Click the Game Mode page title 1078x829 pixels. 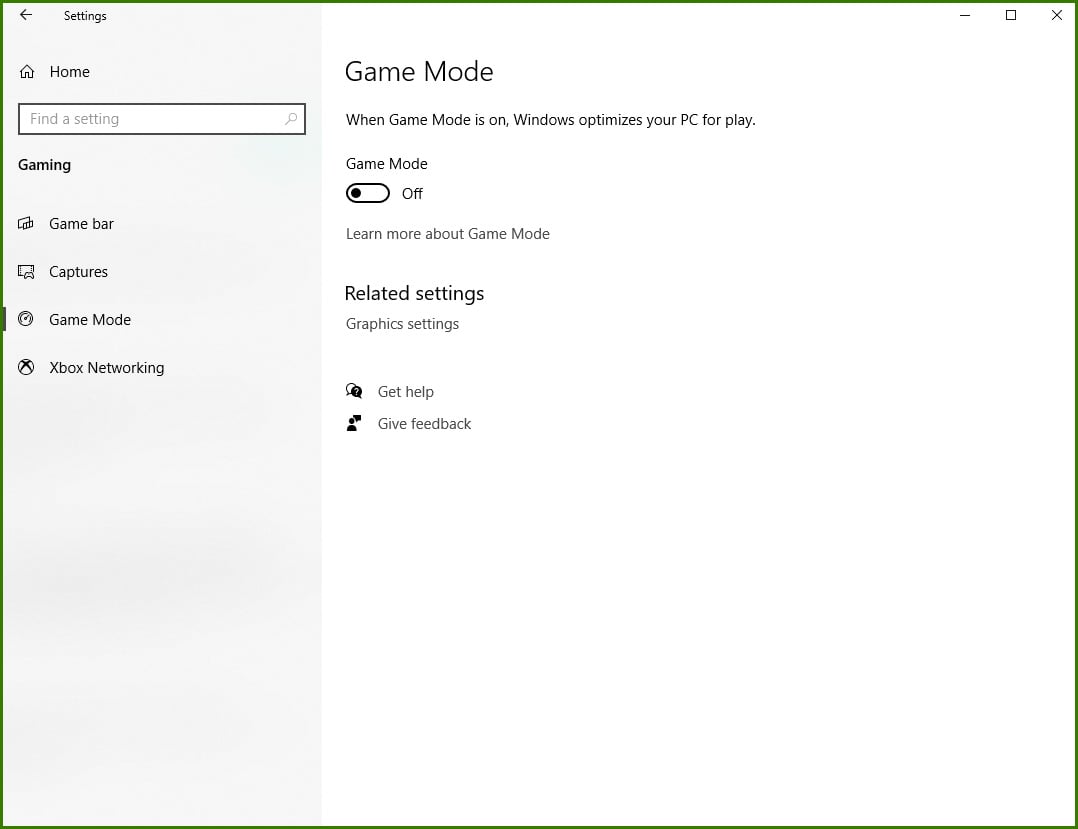pyautogui.click(x=419, y=71)
